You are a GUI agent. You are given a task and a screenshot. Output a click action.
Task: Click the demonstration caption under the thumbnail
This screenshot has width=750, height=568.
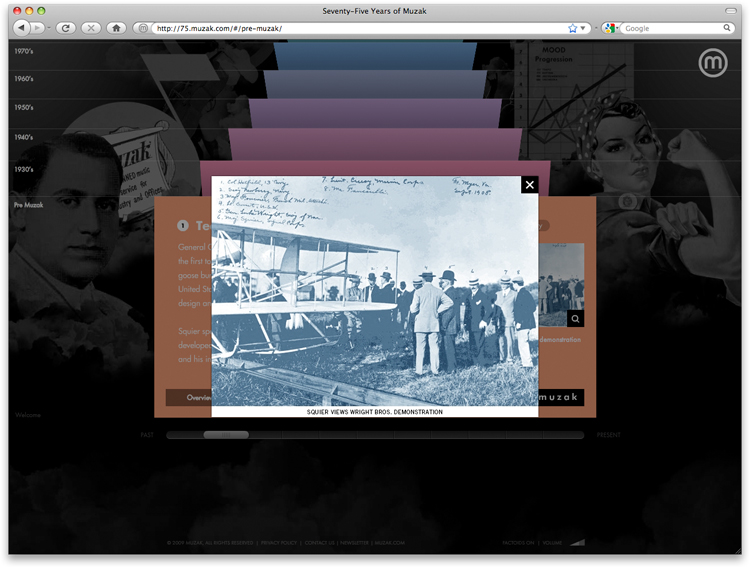560,340
